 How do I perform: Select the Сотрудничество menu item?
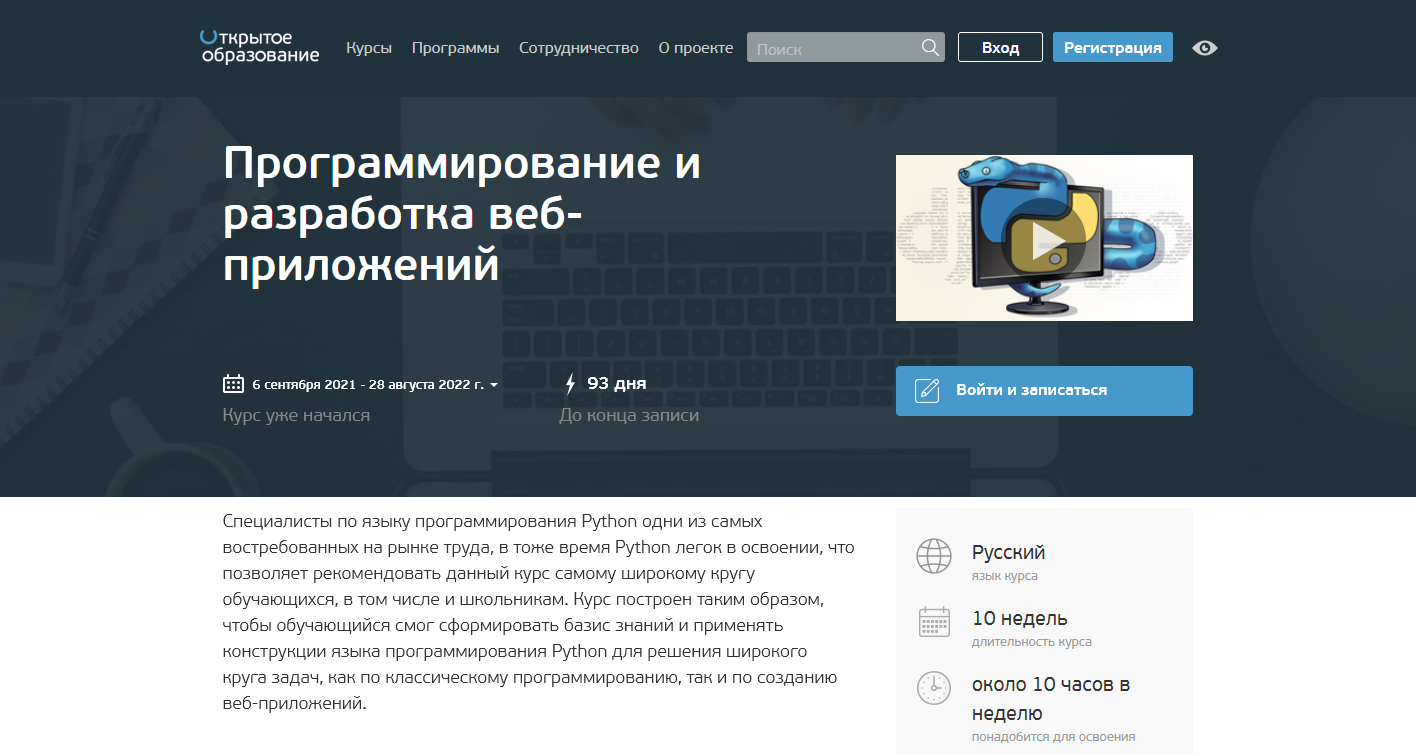578,47
